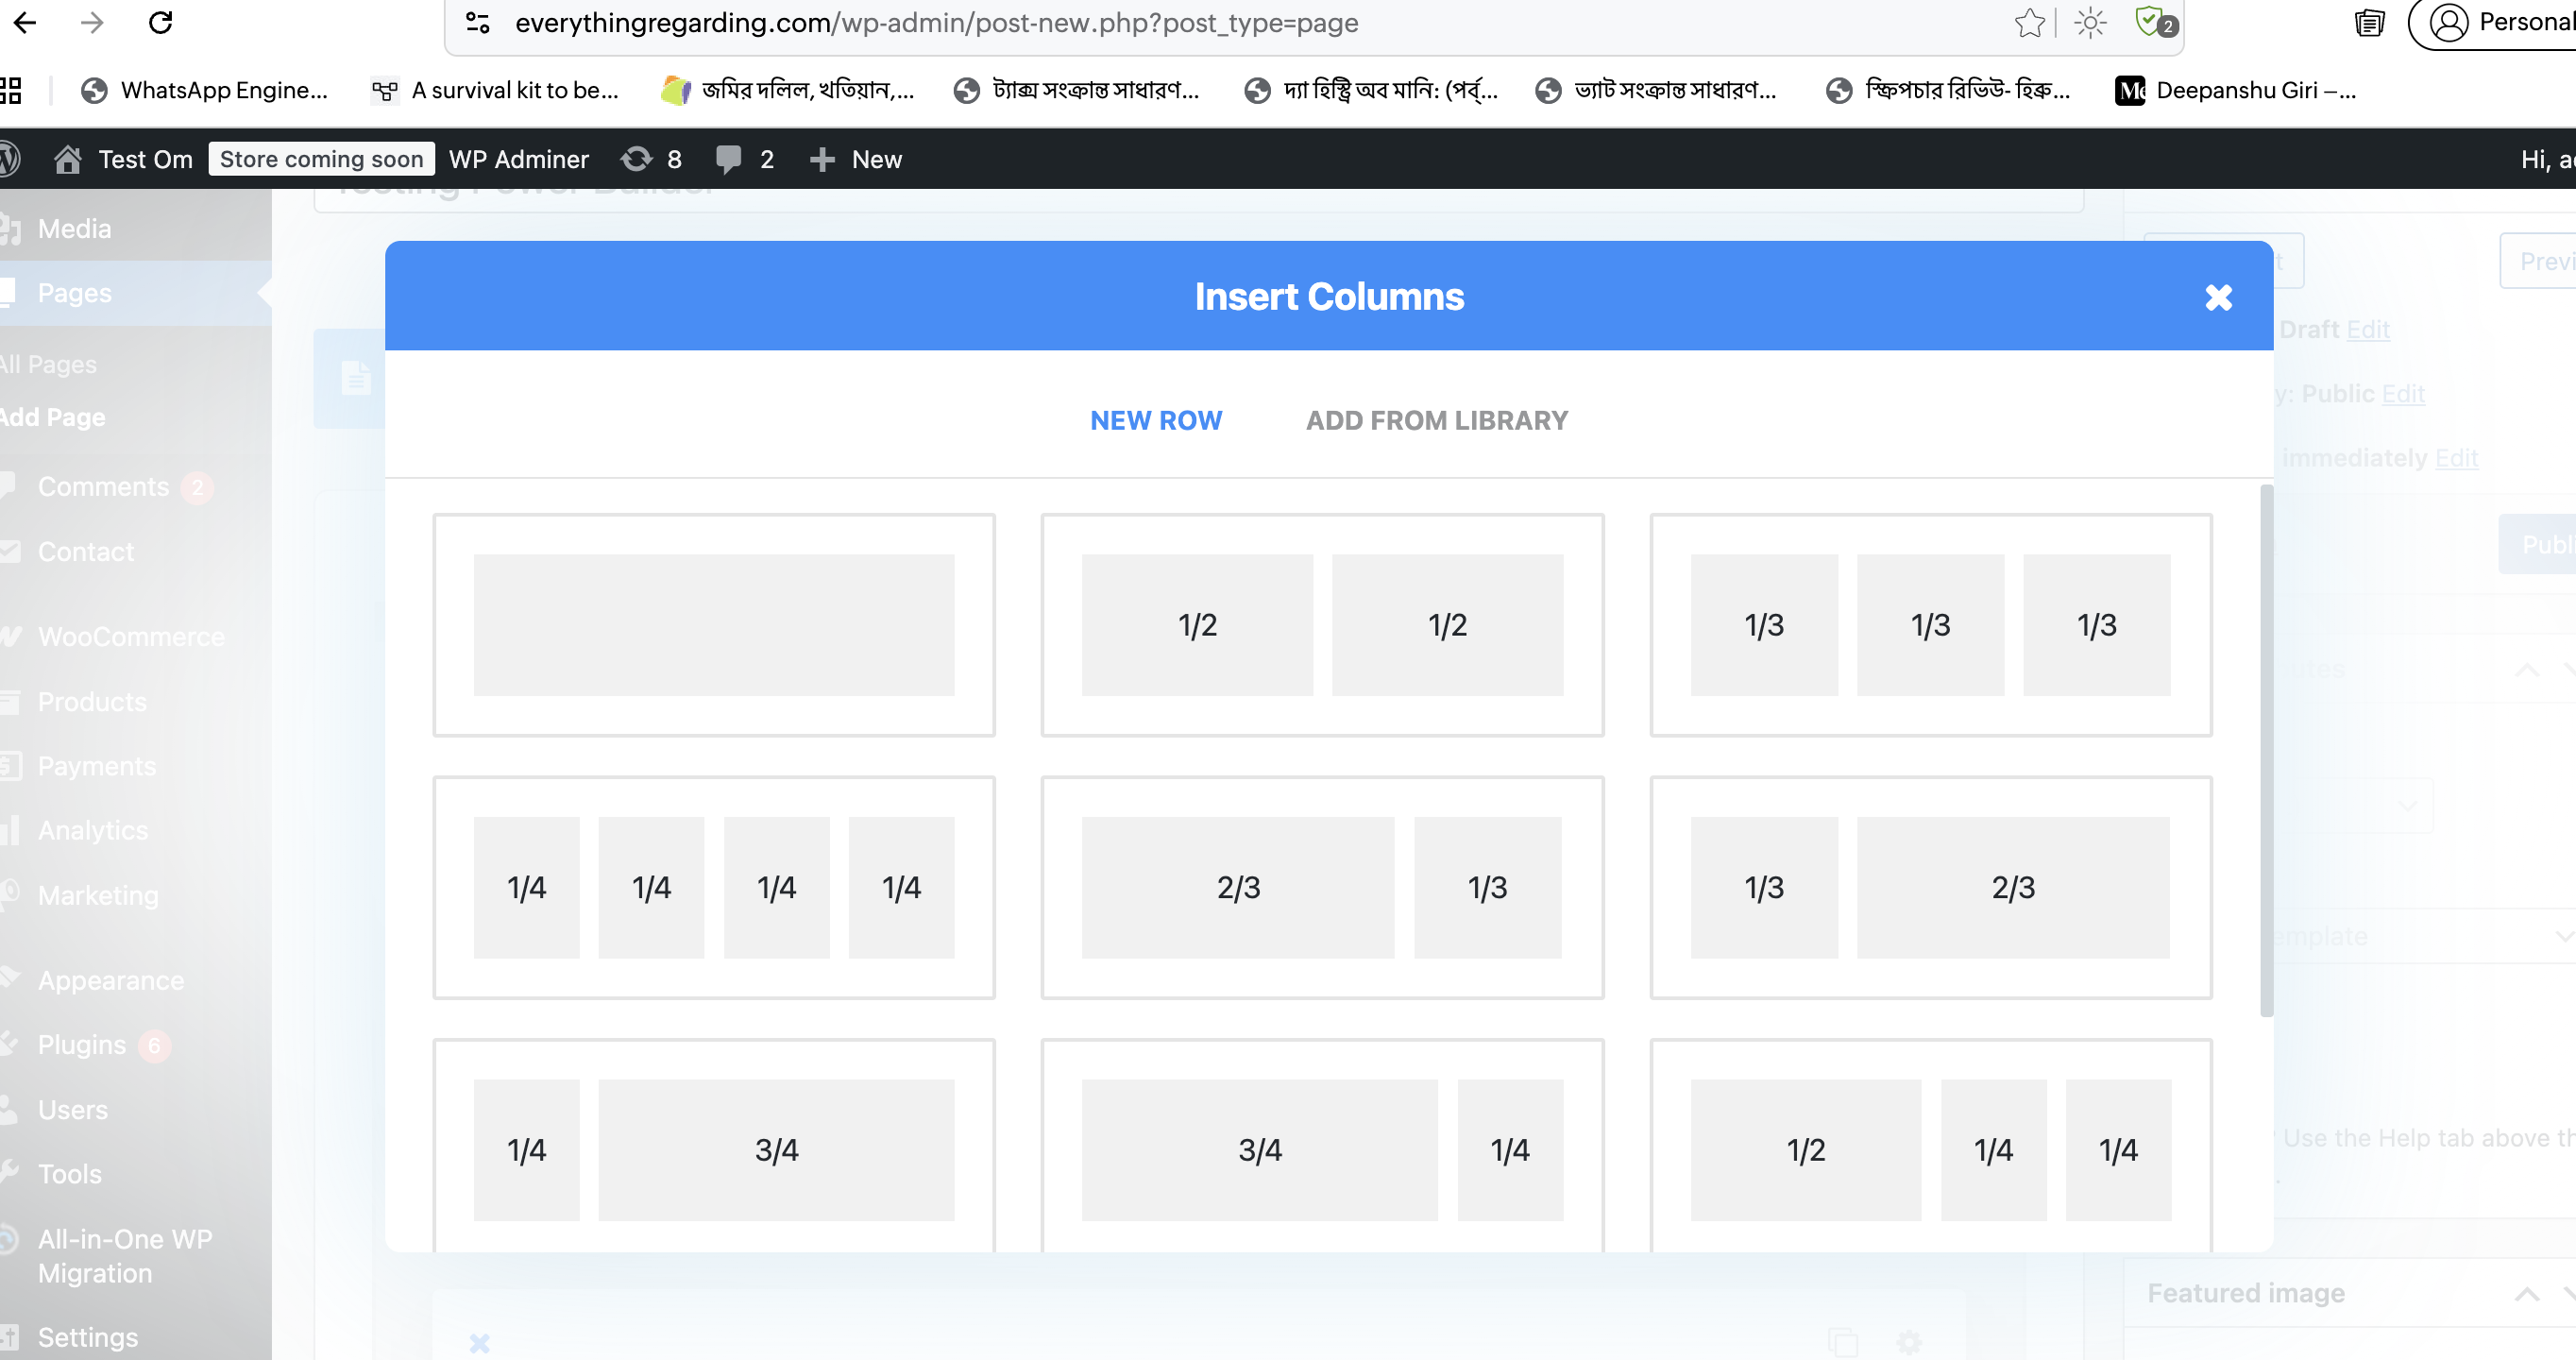Click the Store coming soon badge
The width and height of the screenshot is (2576, 1360).
[x=321, y=159]
